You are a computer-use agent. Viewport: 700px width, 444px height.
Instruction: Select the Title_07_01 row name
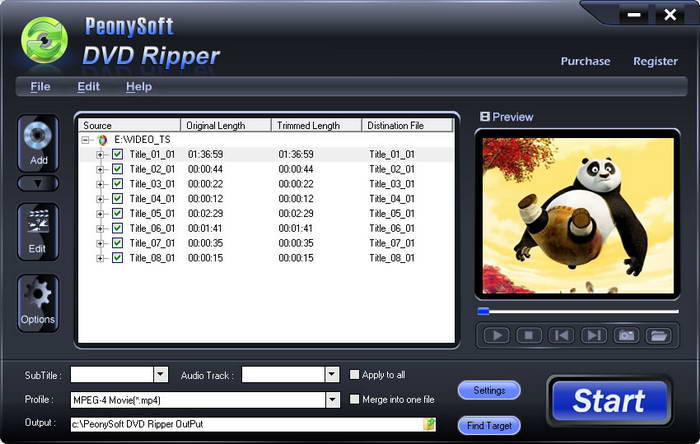click(x=152, y=243)
